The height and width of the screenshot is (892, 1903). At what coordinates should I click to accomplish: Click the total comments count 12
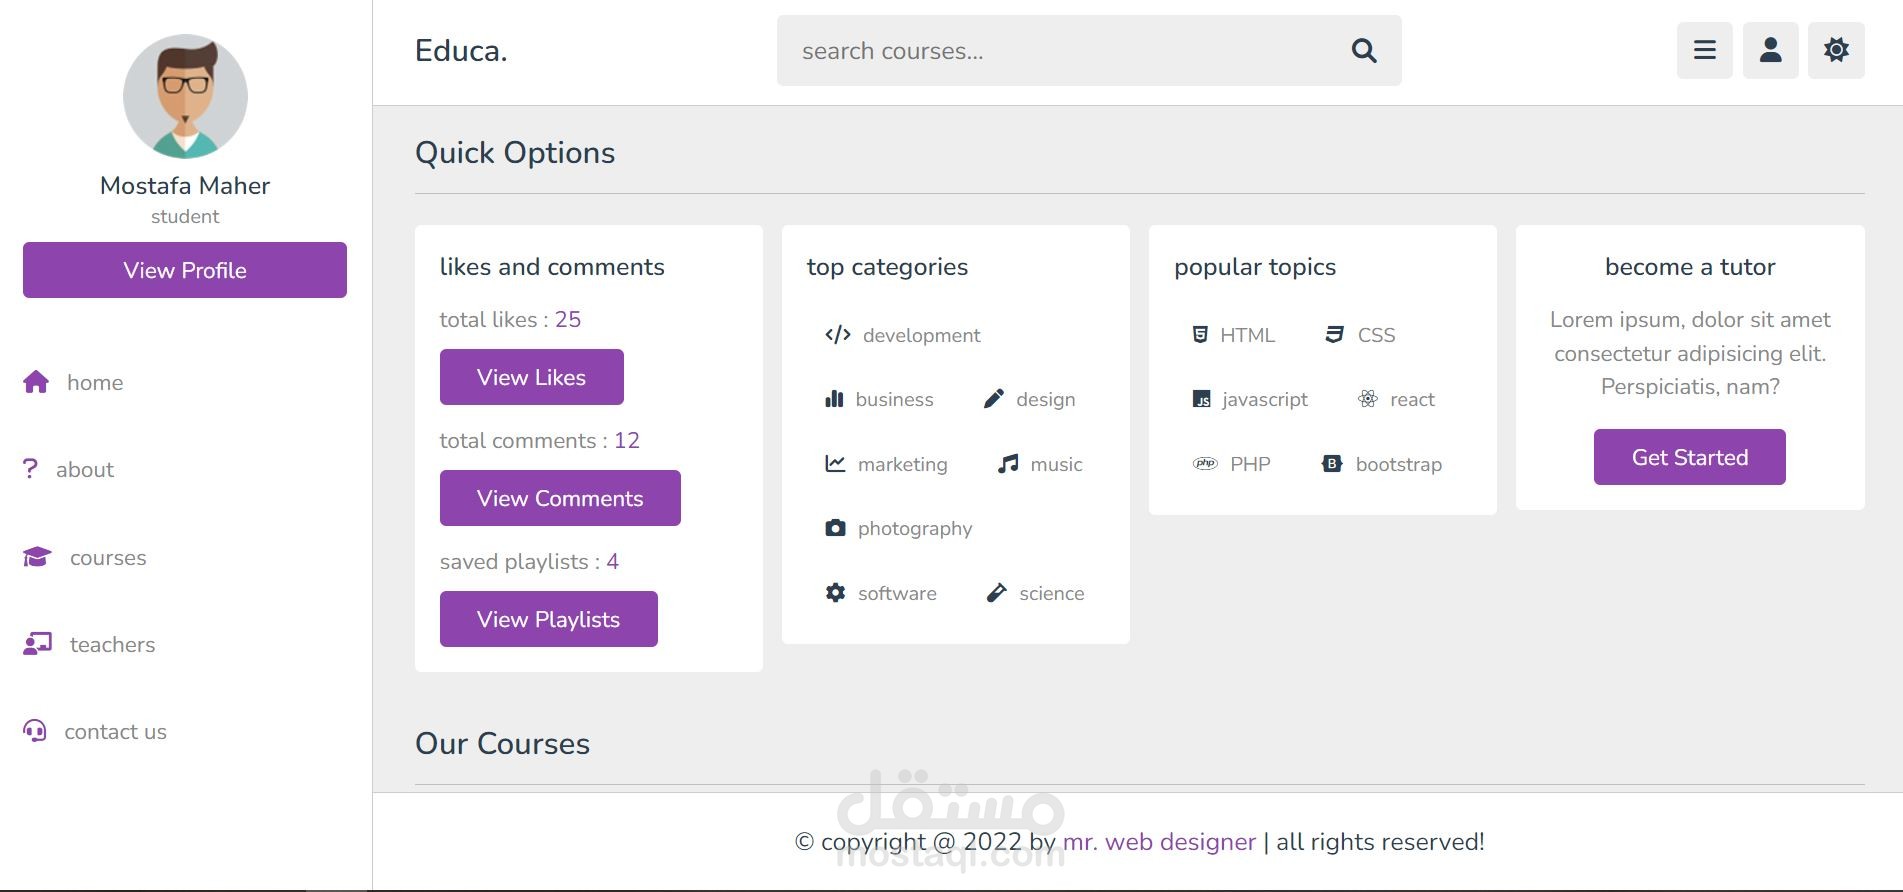627,440
